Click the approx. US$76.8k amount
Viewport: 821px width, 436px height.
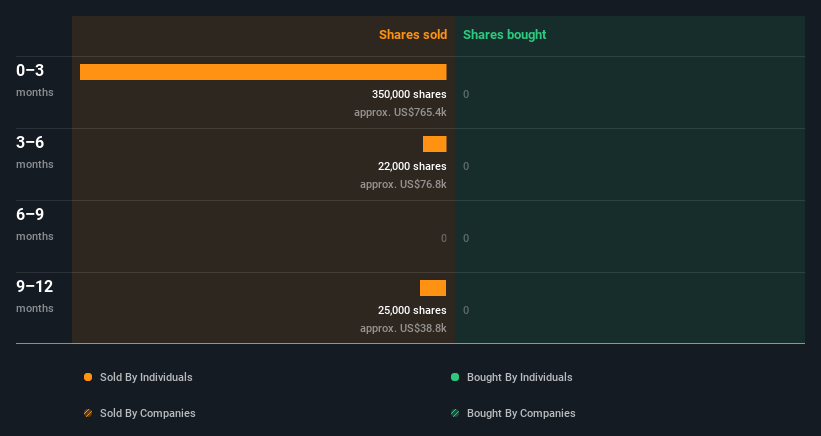(x=403, y=184)
